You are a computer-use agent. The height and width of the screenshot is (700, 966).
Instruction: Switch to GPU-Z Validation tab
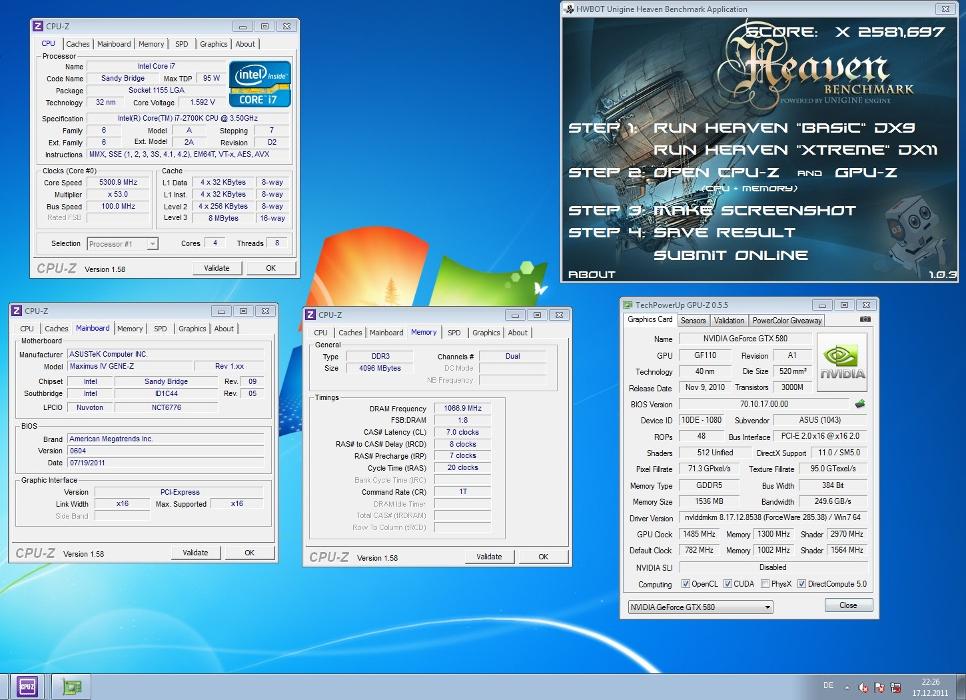click(729, 320)
